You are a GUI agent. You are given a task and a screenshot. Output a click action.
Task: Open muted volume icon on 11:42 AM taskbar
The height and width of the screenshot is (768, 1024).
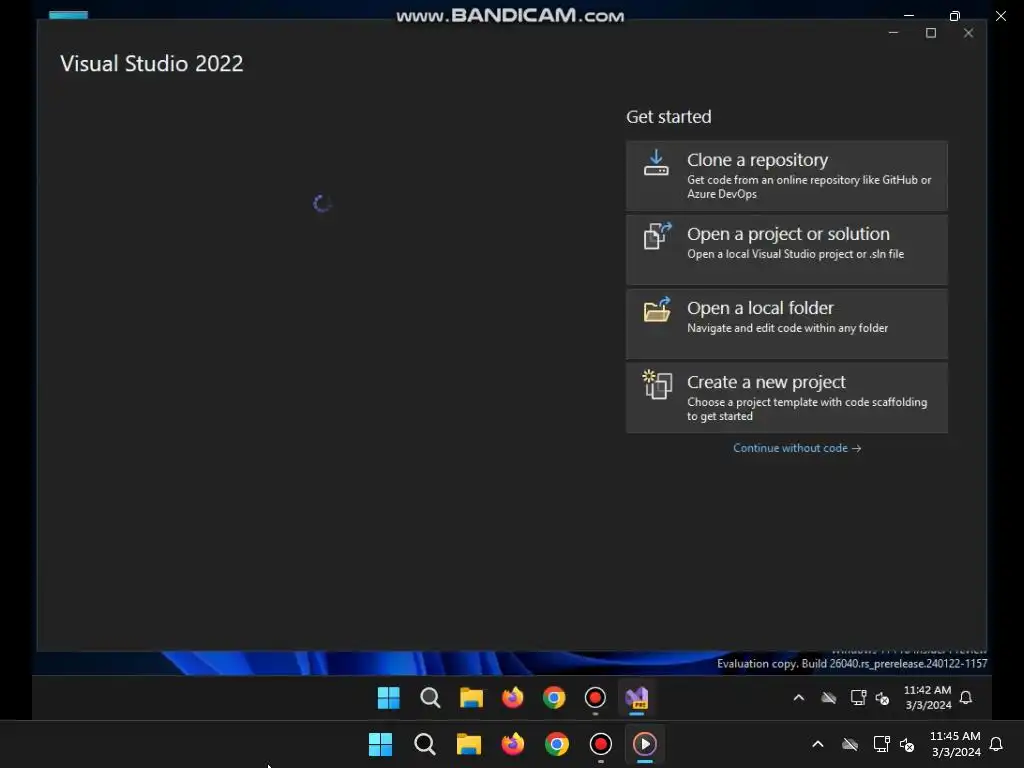tap(882, 698)
